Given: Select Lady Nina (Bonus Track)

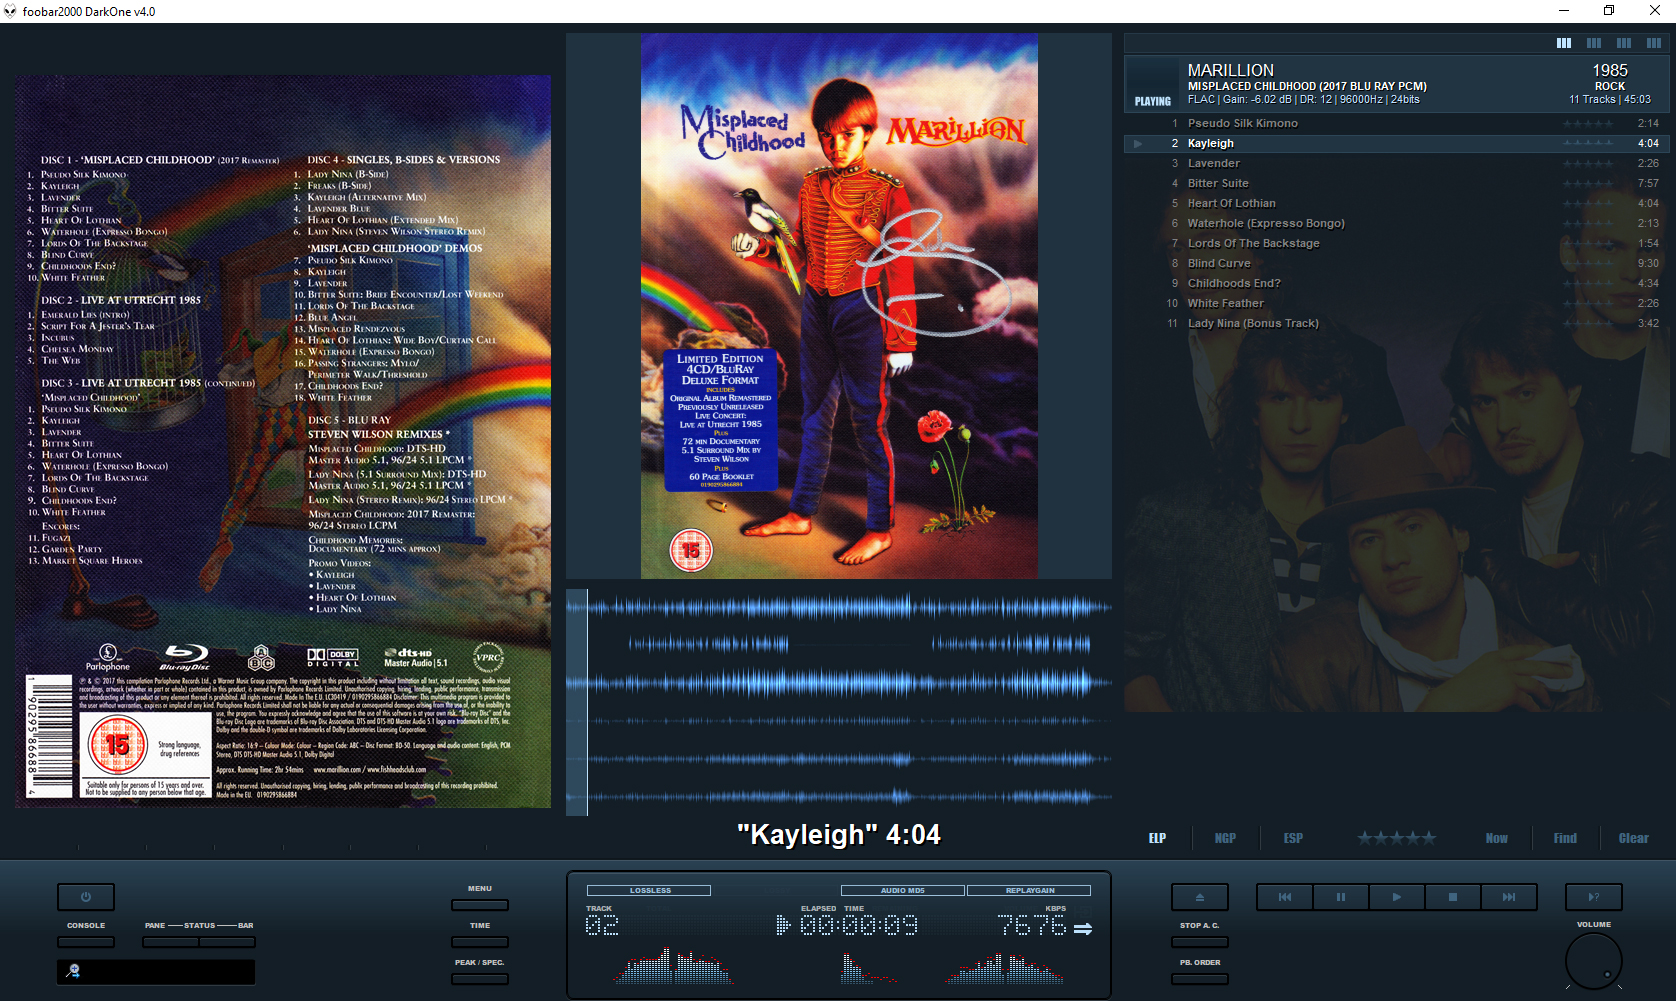Looking at the screenshot, I should click(1396, 324).
